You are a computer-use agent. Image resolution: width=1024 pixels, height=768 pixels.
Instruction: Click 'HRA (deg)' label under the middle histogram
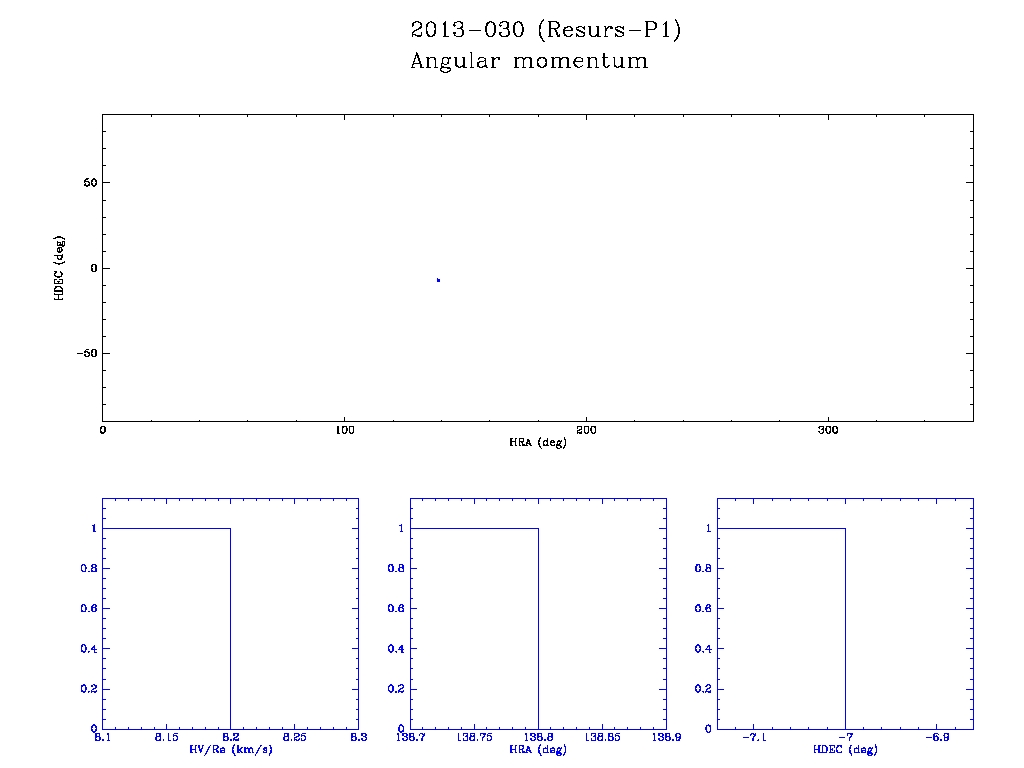[538, 749]
